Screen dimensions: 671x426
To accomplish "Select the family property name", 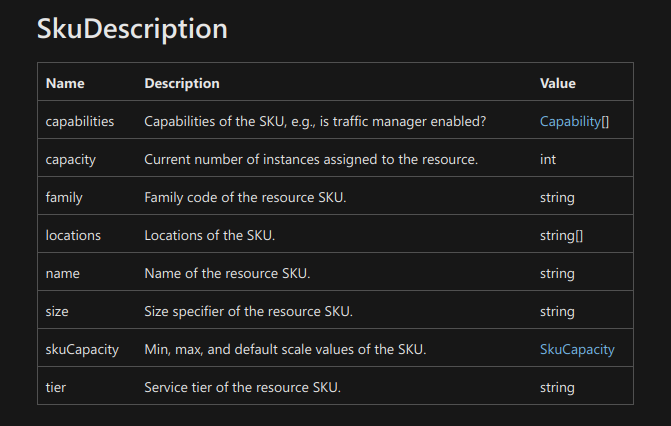I will click(x=64, y=197).
